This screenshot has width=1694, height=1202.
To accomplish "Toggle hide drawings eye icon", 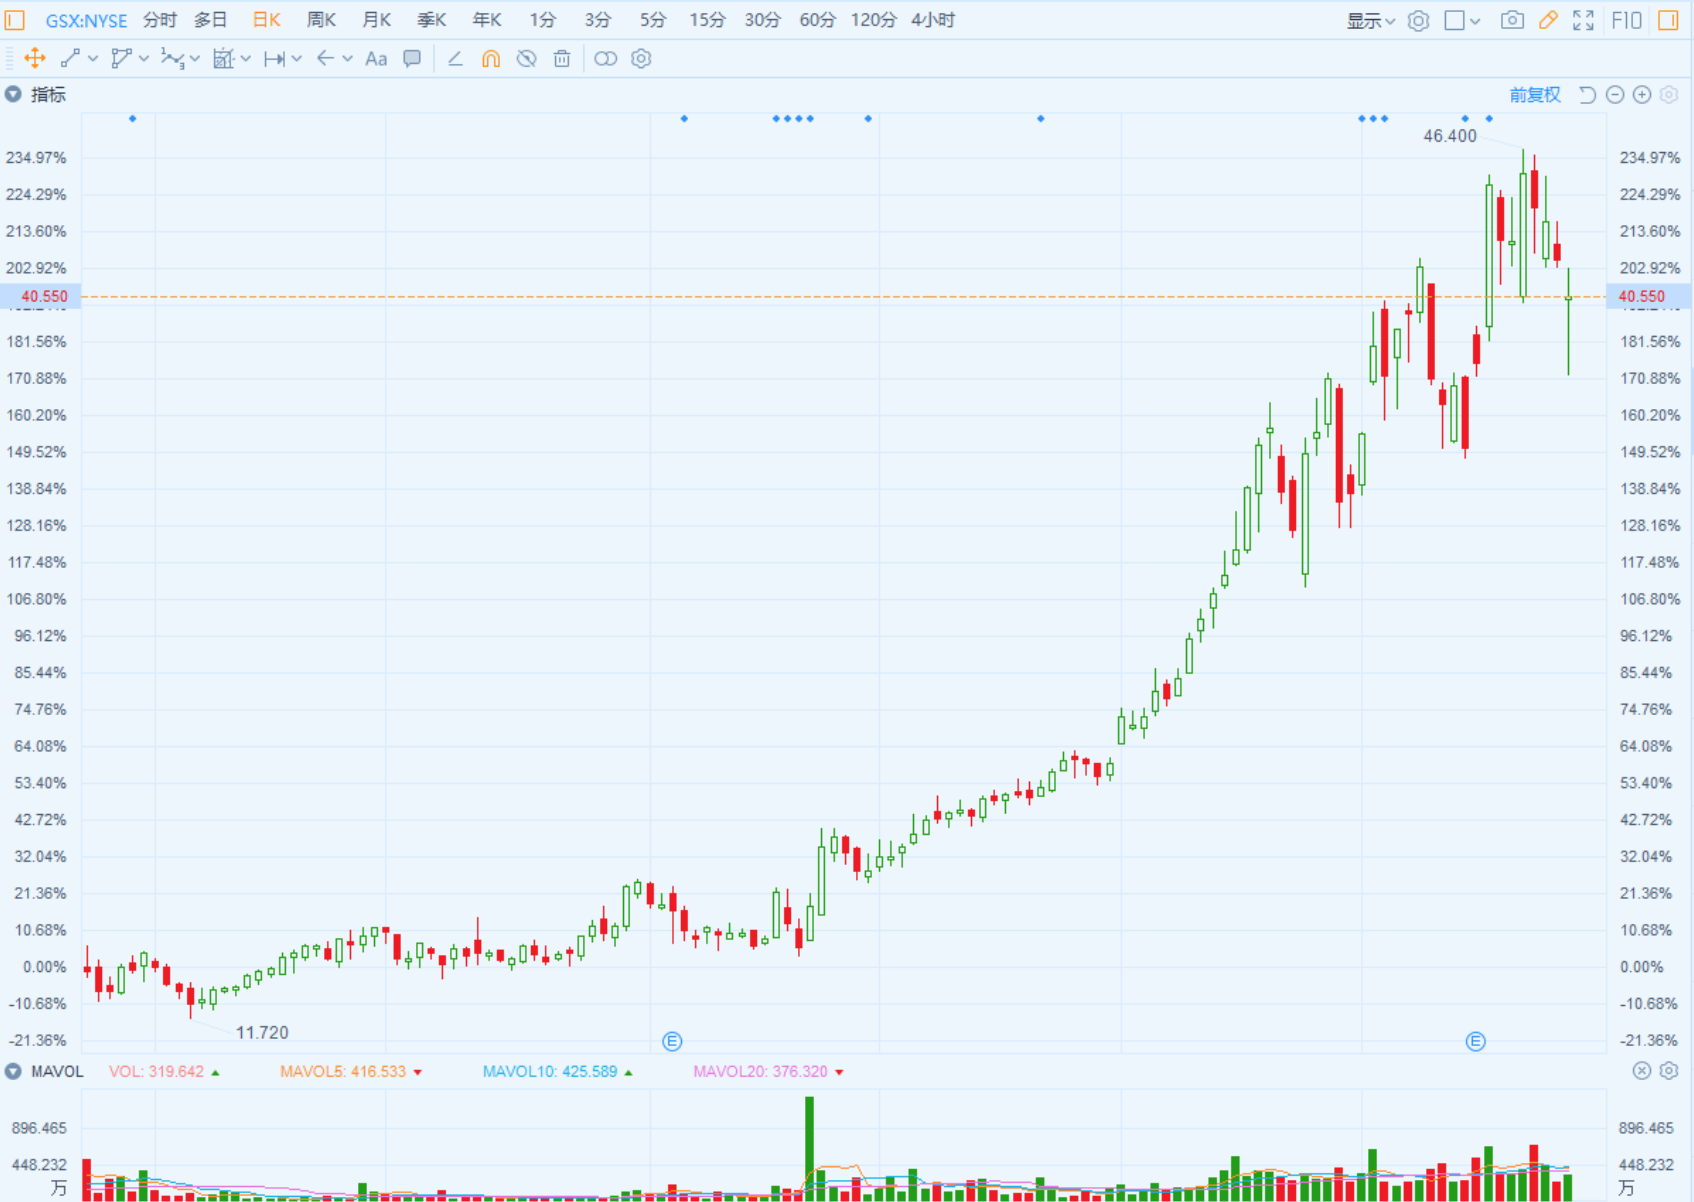I will [526, 59].
